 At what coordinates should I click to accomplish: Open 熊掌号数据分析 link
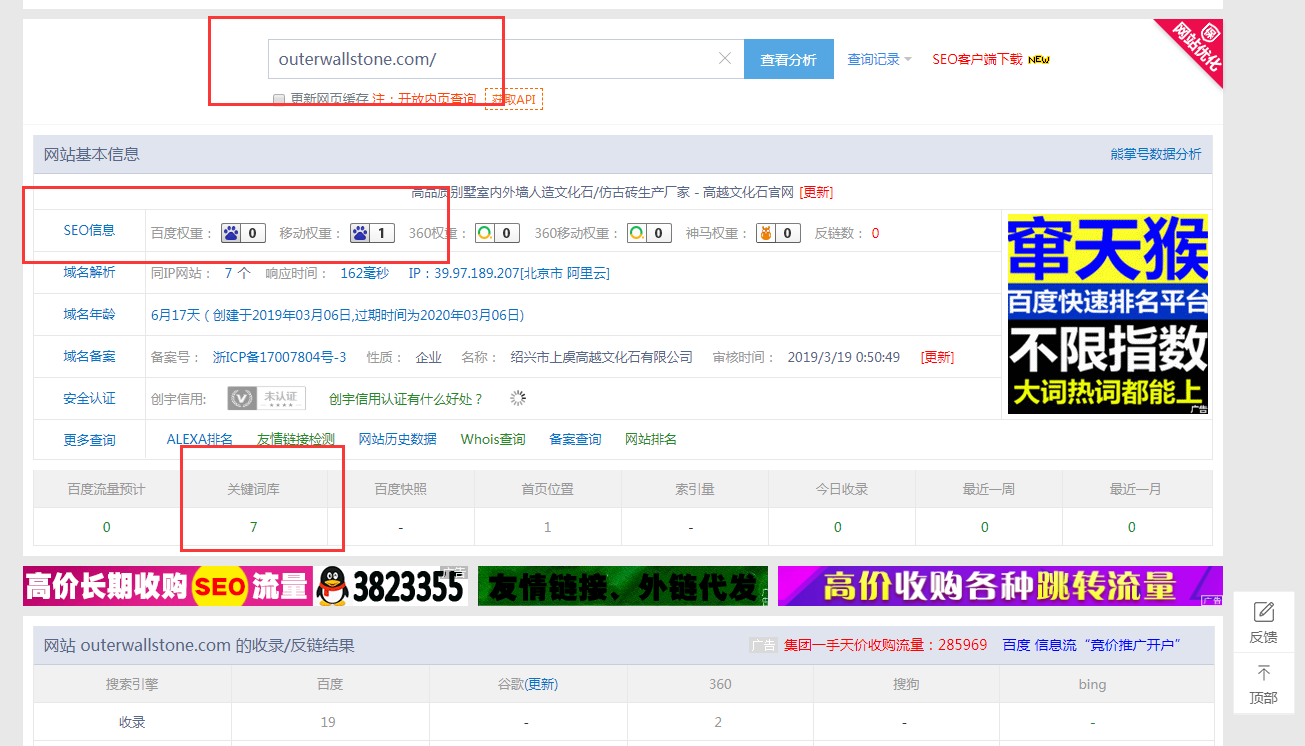pyautogui.click(x=1156, y=154)
